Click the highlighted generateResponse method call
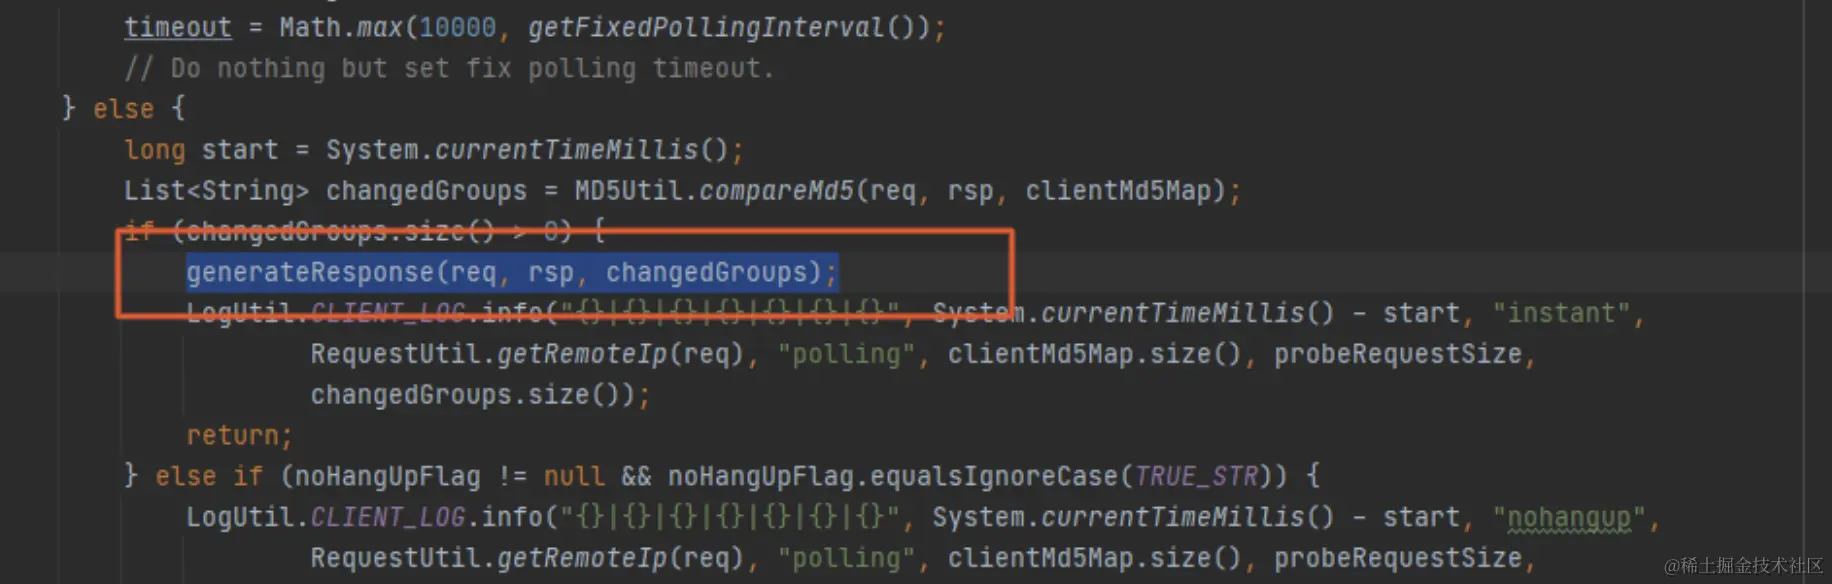 511,272
